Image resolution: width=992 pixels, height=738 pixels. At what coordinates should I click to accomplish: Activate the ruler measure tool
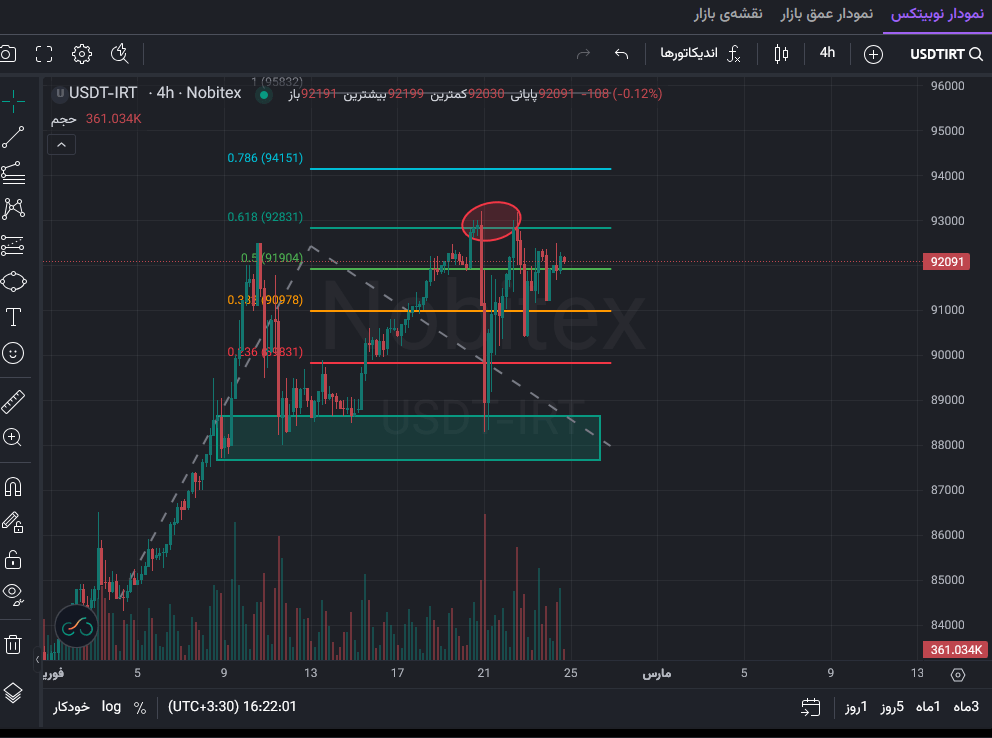[13, 402]
